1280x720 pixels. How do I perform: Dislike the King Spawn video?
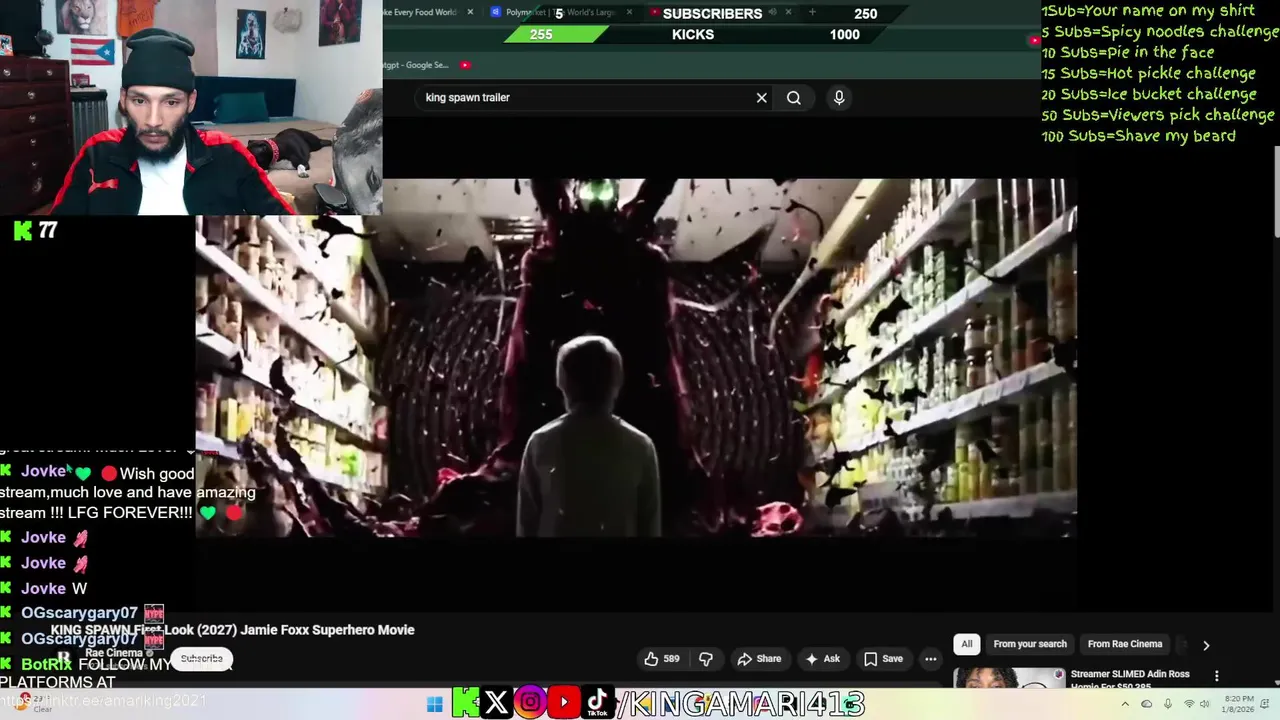706,659
